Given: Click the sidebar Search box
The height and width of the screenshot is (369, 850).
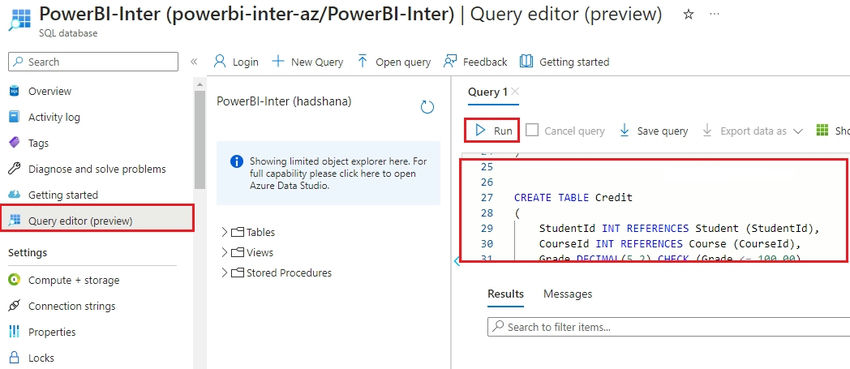Looking at the screenshot, I should (93, 62).
